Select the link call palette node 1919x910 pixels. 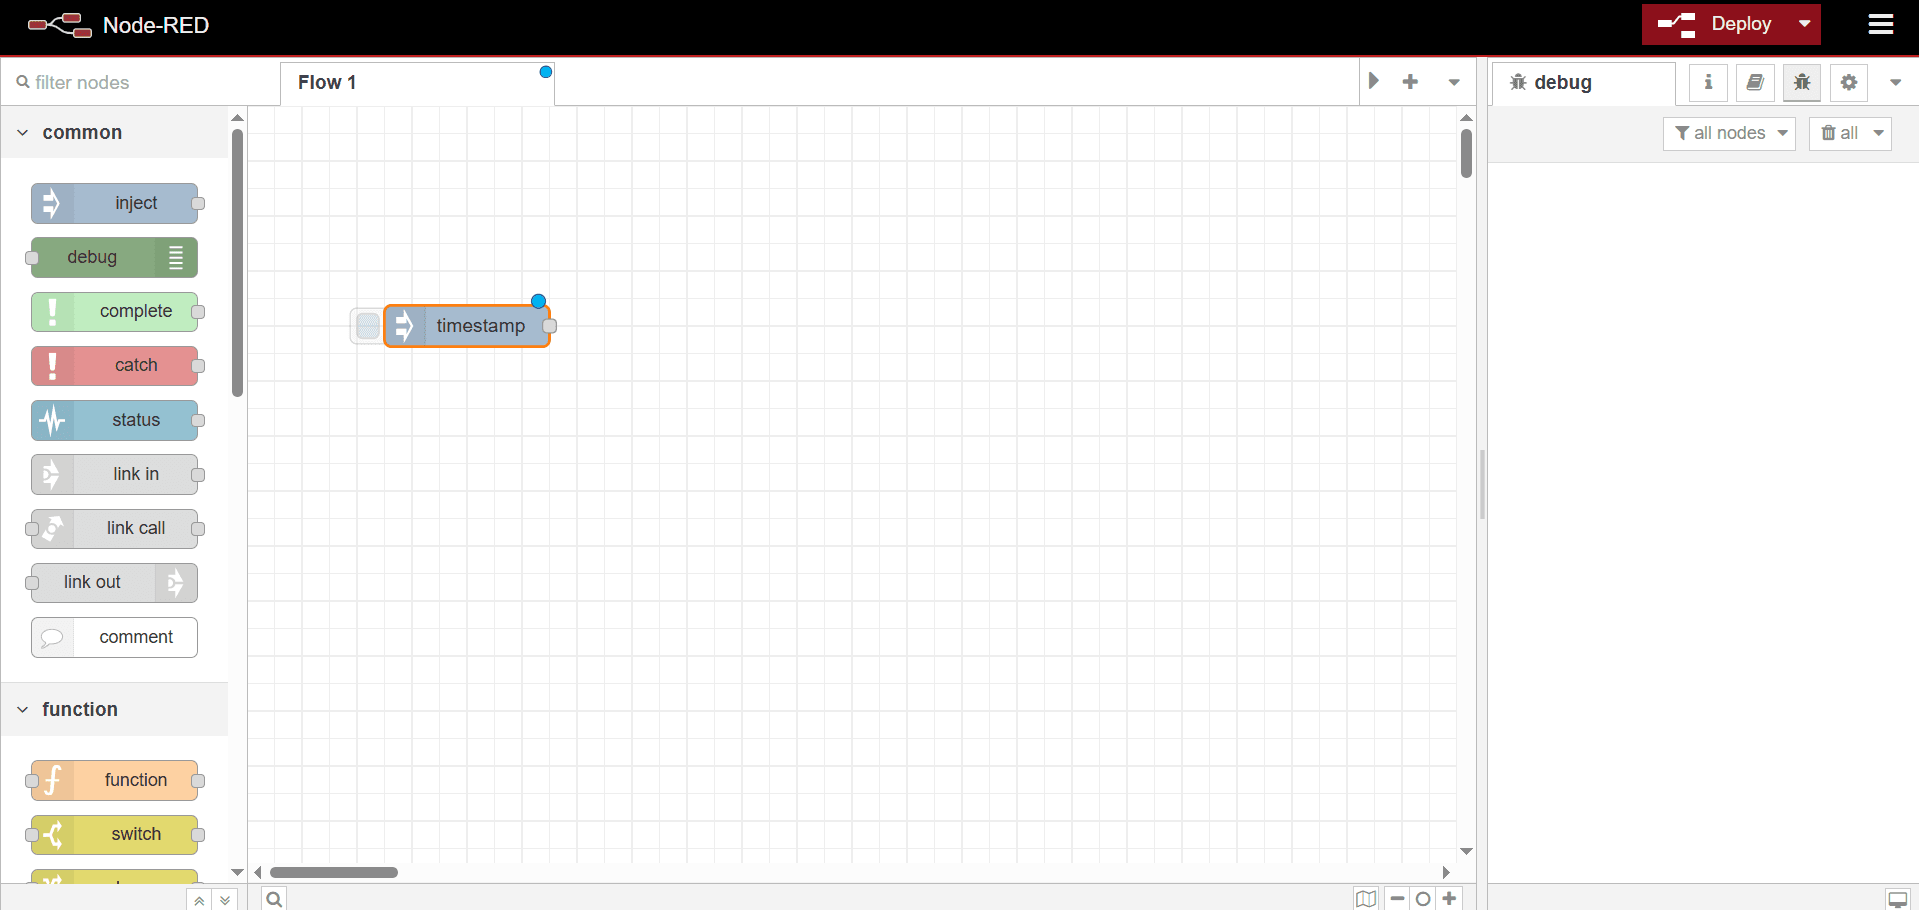pos(115,528)
